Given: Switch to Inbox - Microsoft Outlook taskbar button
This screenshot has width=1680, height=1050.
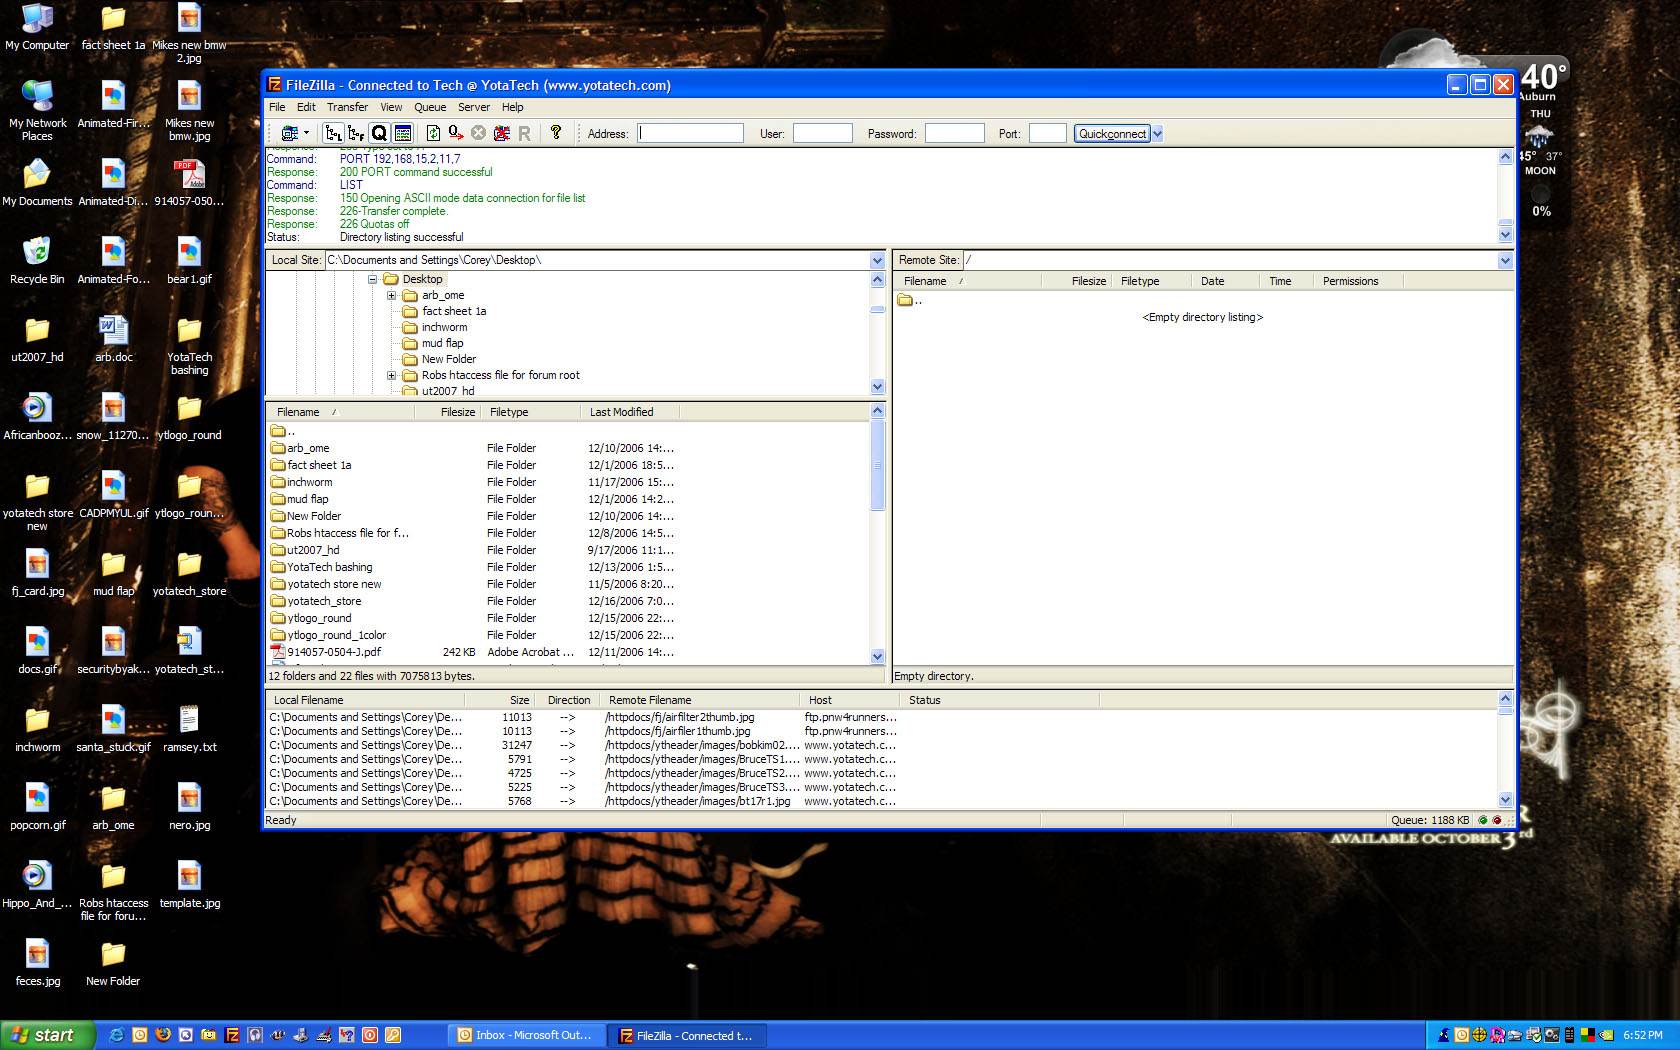Looking at the screenshot, I should 525,1035.
